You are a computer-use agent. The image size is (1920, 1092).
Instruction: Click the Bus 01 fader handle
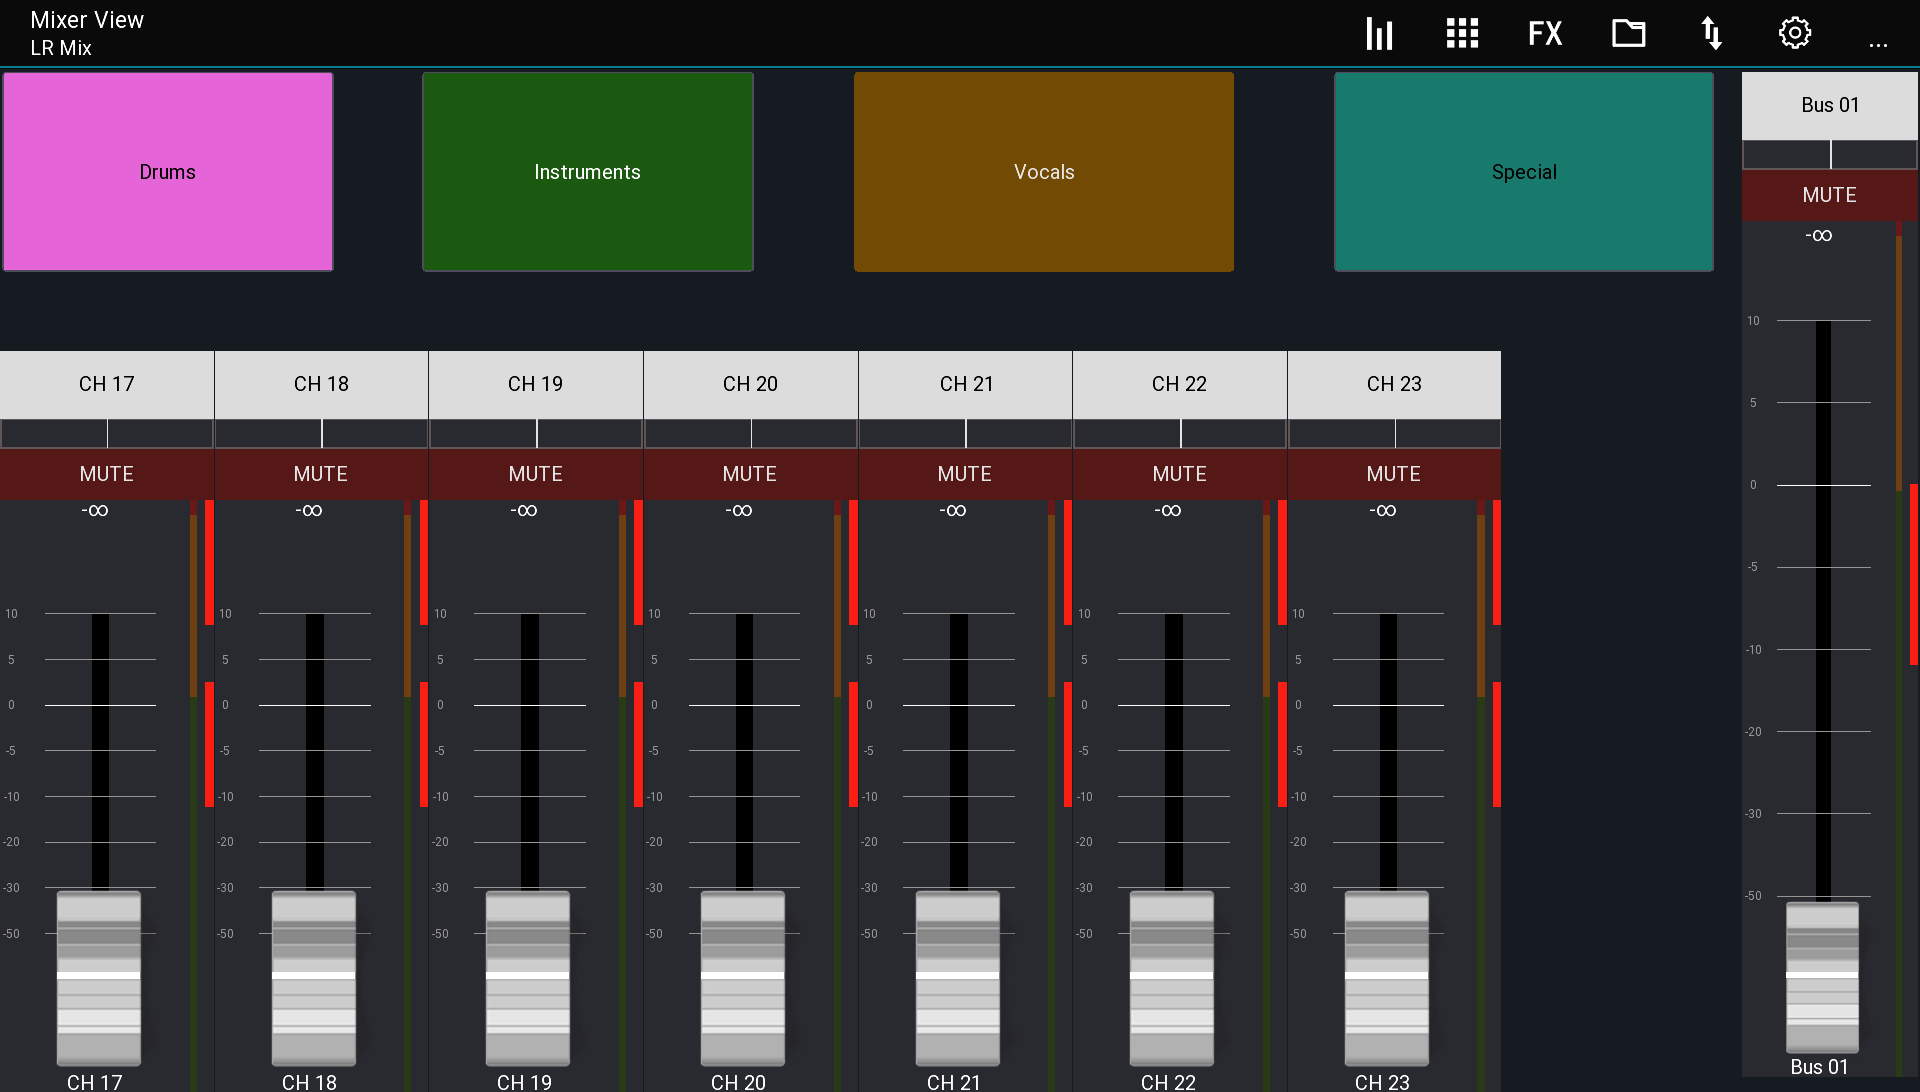point(1822,976)
